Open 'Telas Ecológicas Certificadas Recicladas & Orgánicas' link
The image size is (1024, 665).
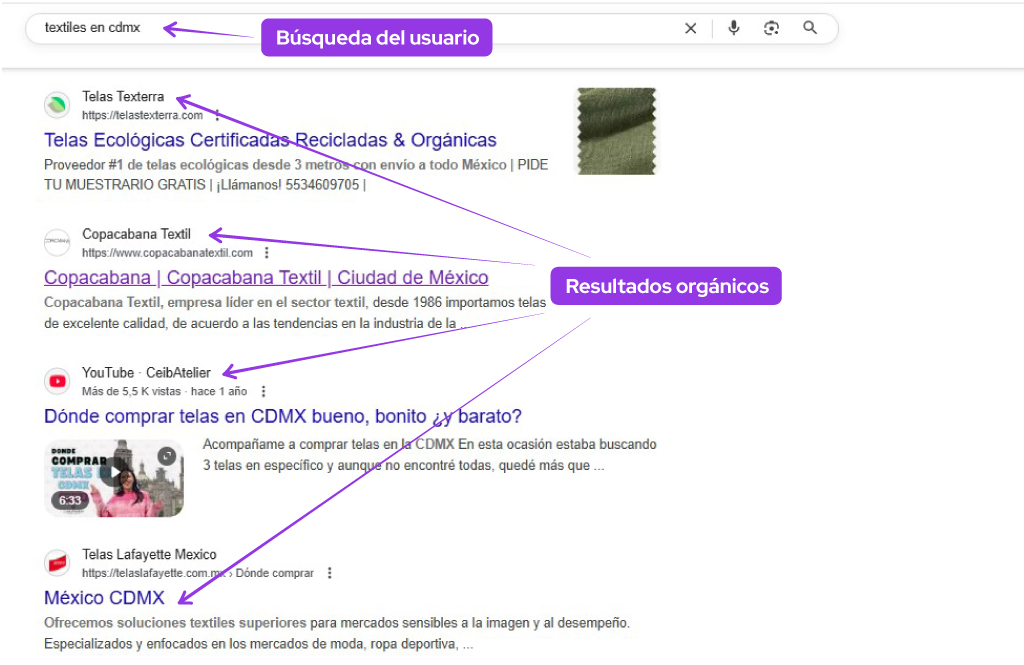[x=270, y=140]
